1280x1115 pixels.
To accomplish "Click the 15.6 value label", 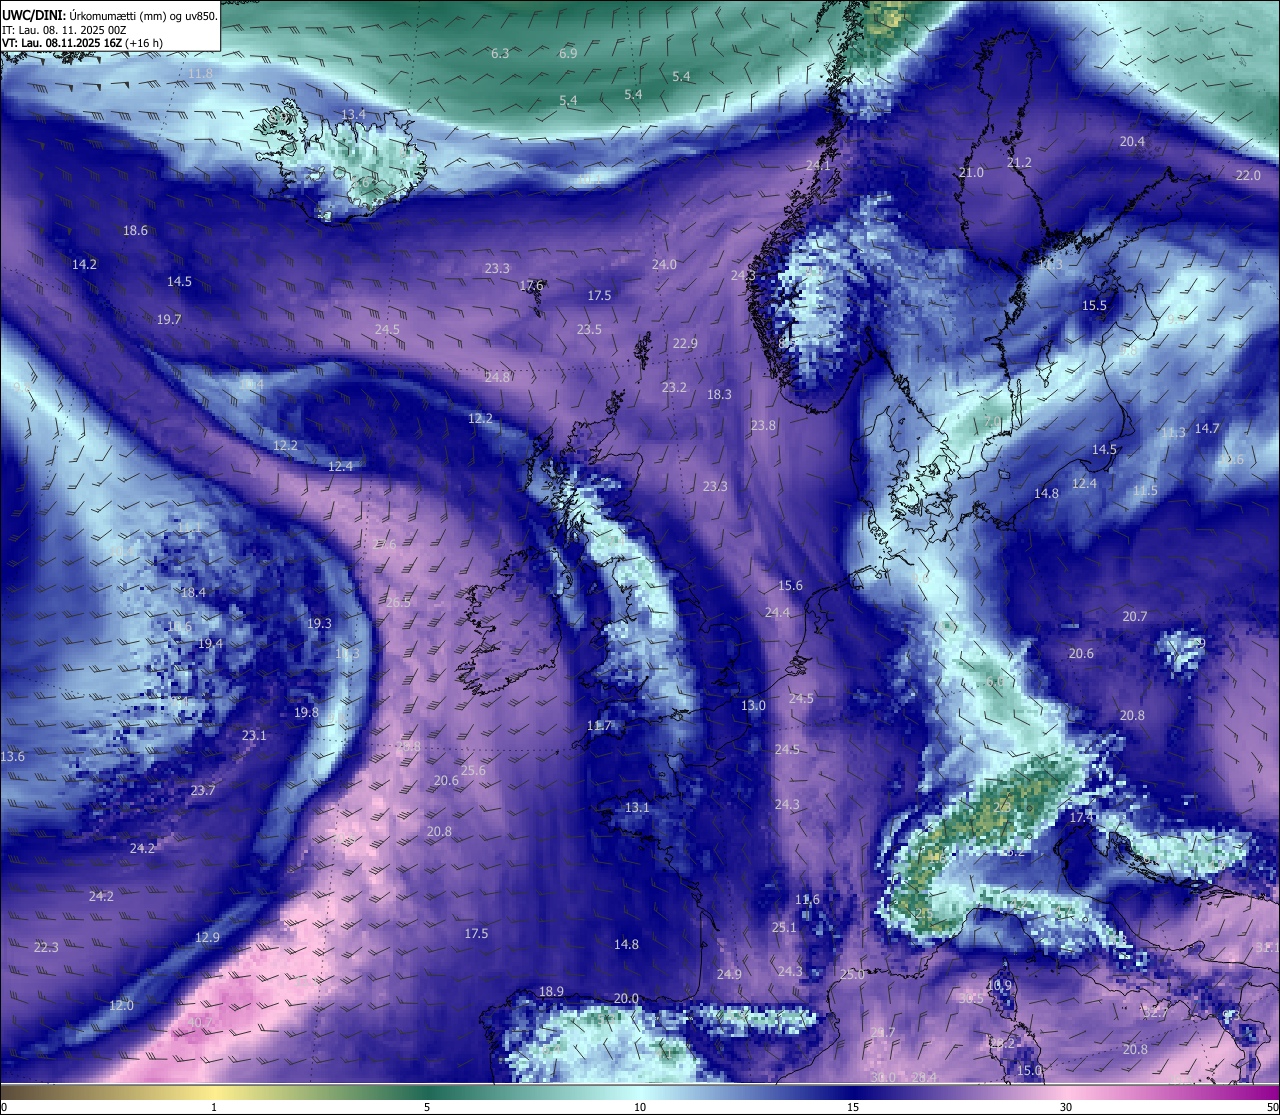I will tap(790, 586).
